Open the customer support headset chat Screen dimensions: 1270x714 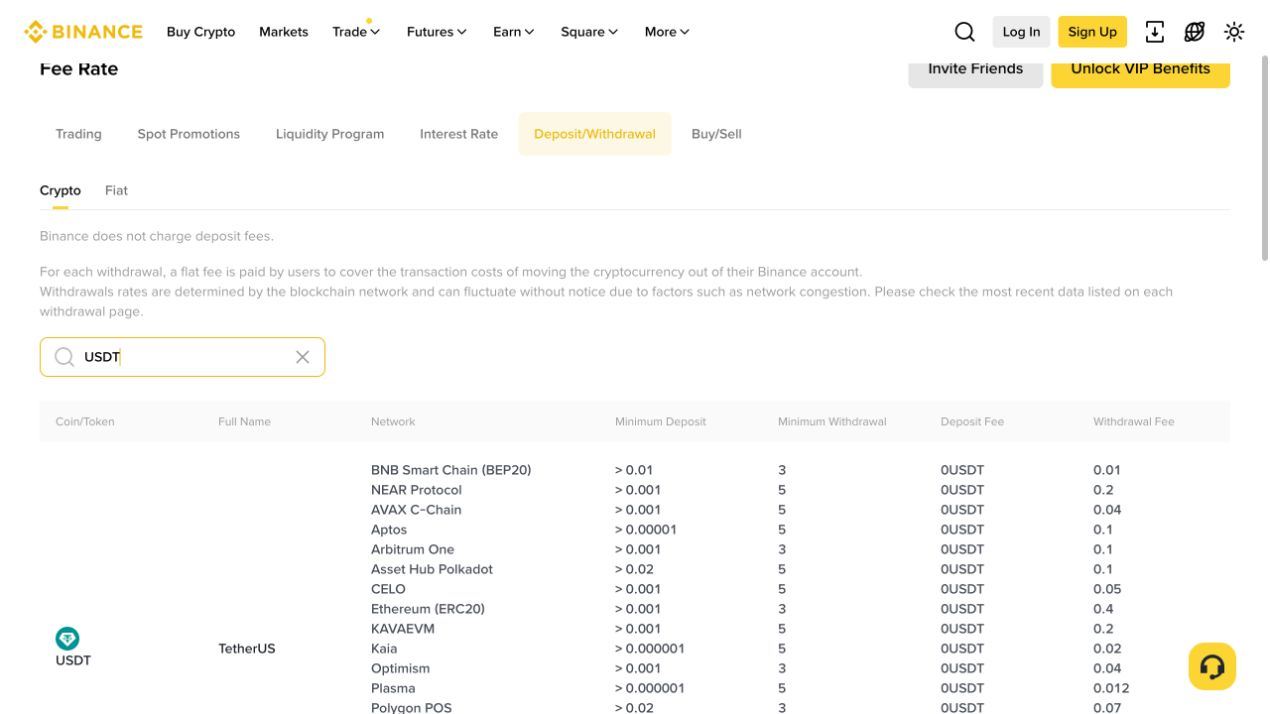1212,666
